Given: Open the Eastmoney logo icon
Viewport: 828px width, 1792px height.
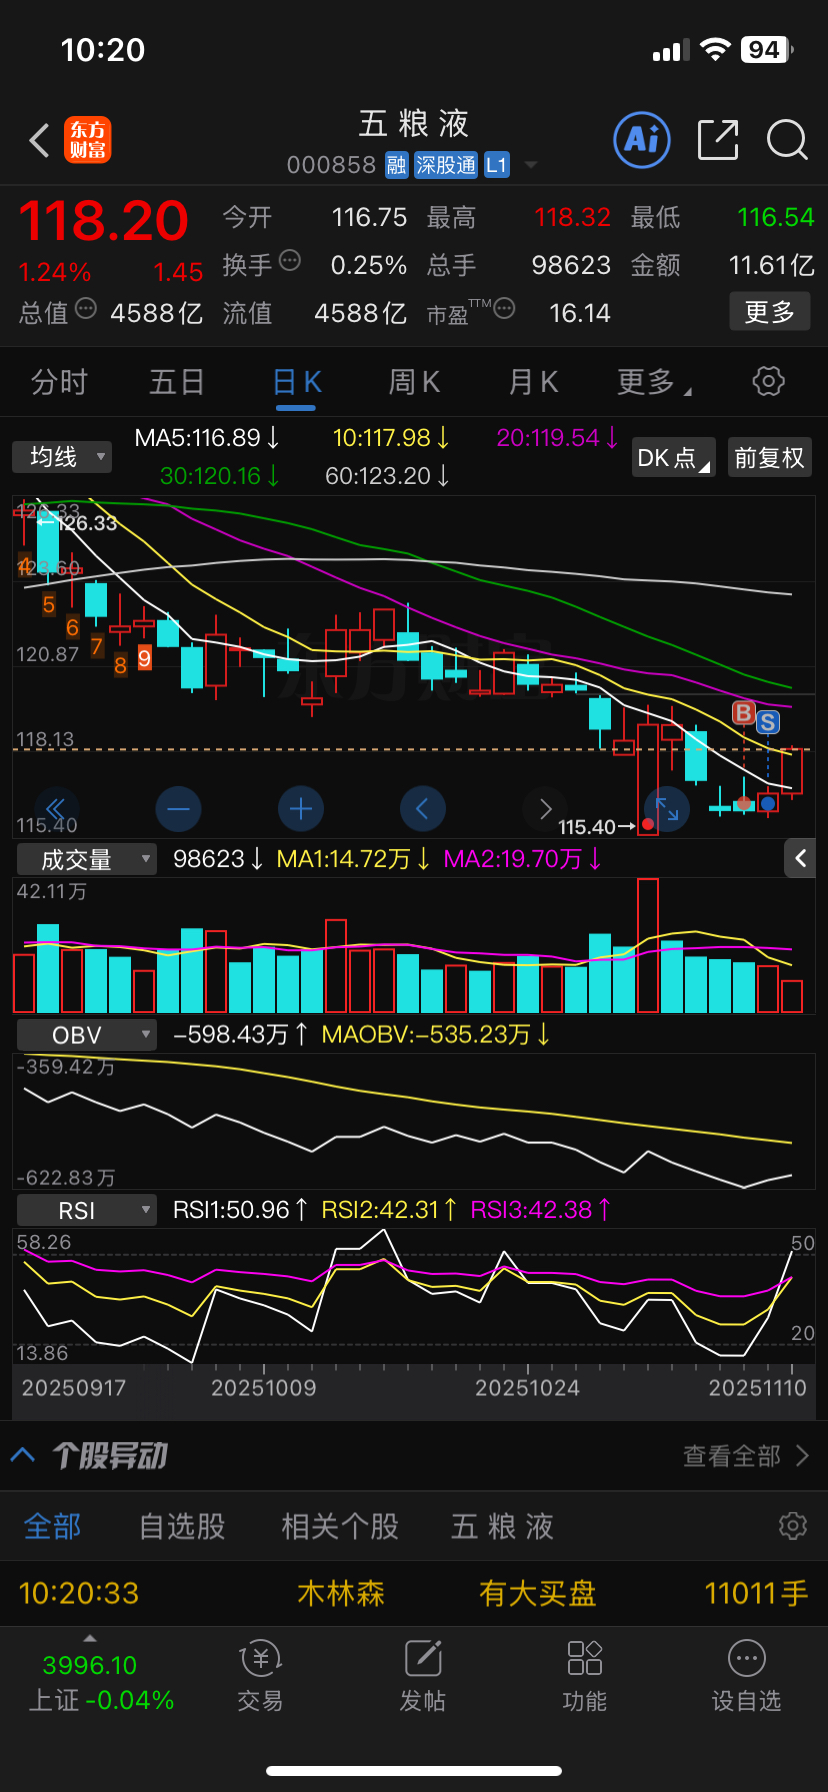Looking at the screenshot, I should coord(88,140).
